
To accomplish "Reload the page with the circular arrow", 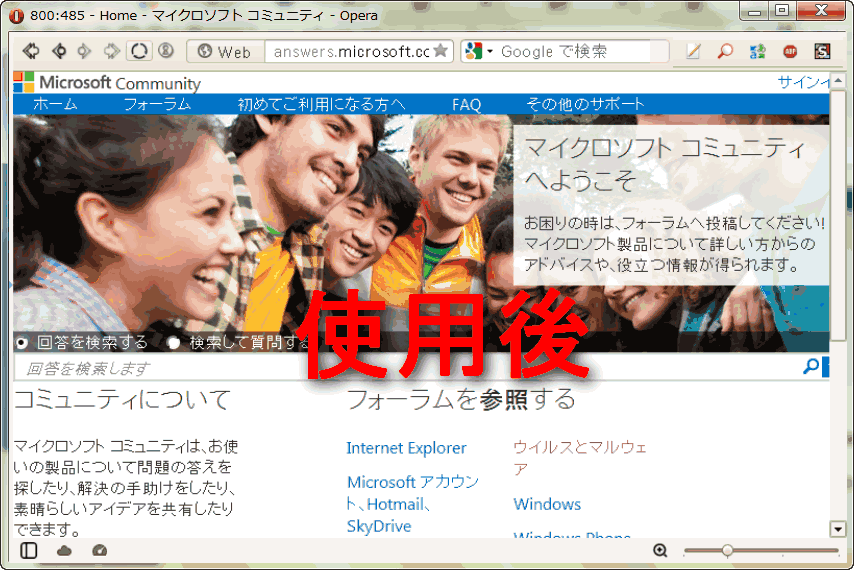I will click(139, 51).
